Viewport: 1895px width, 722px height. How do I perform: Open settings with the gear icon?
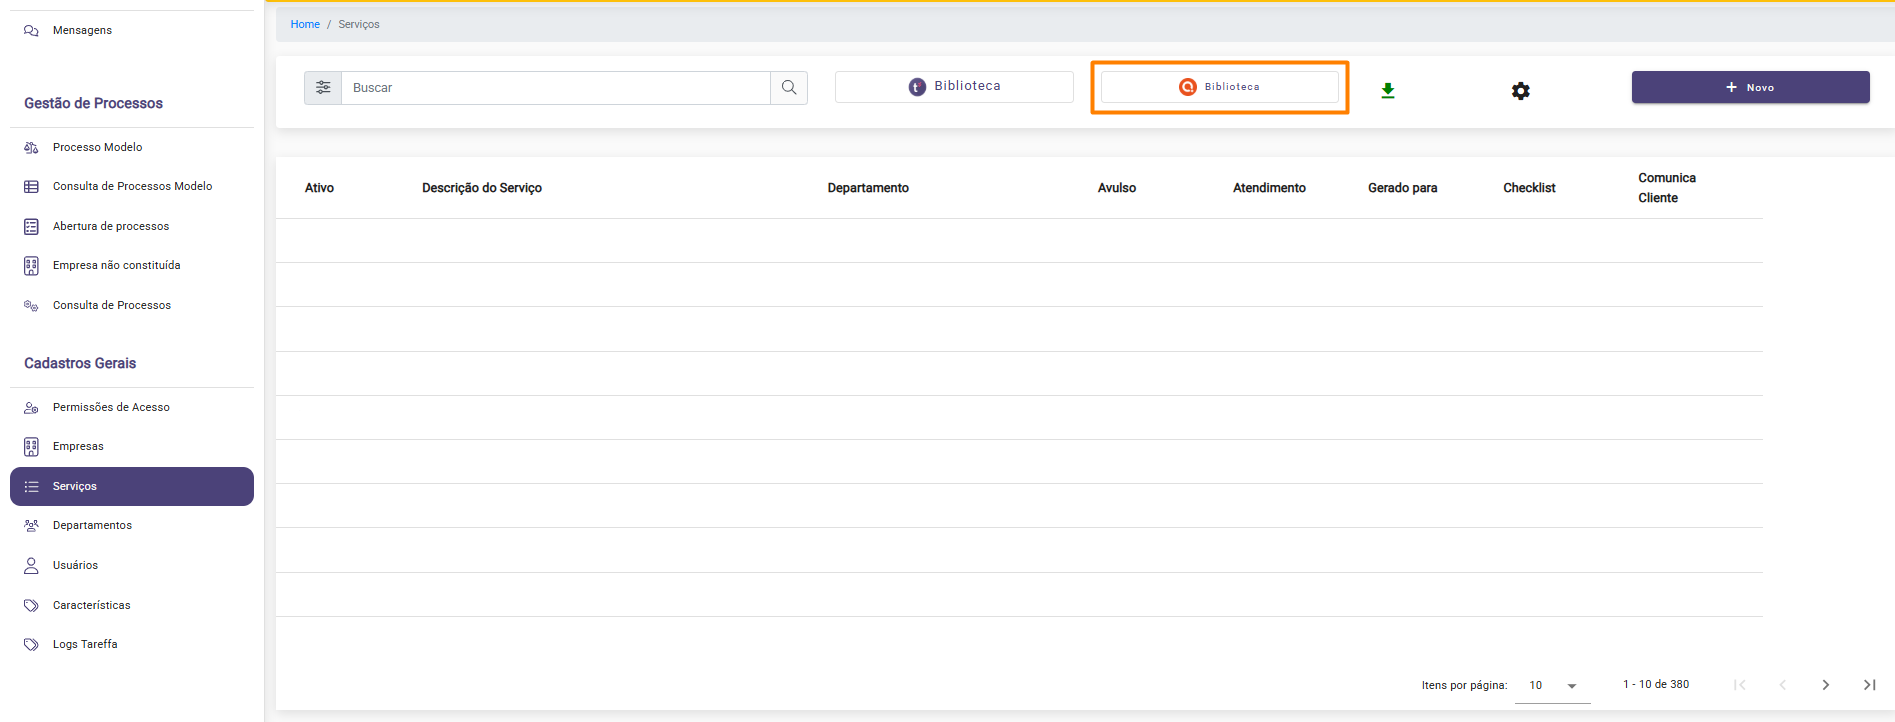coord(1520,91)
